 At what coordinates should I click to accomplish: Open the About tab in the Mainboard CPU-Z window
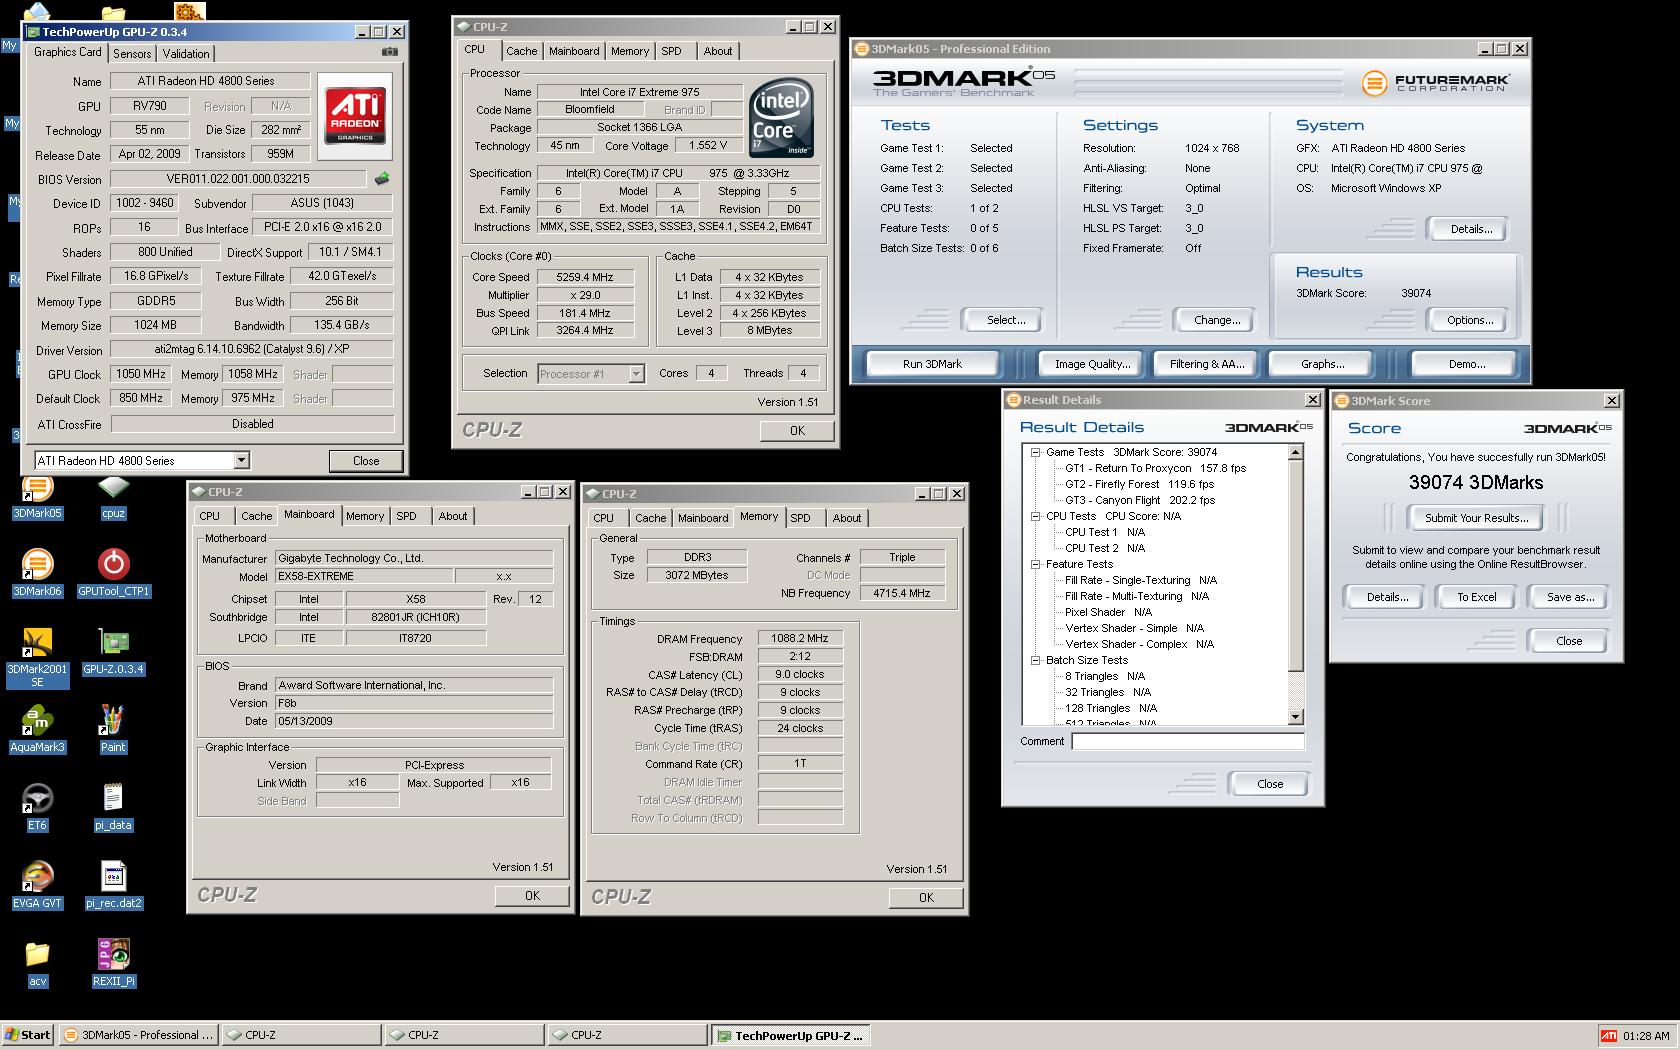coord(452,516)
